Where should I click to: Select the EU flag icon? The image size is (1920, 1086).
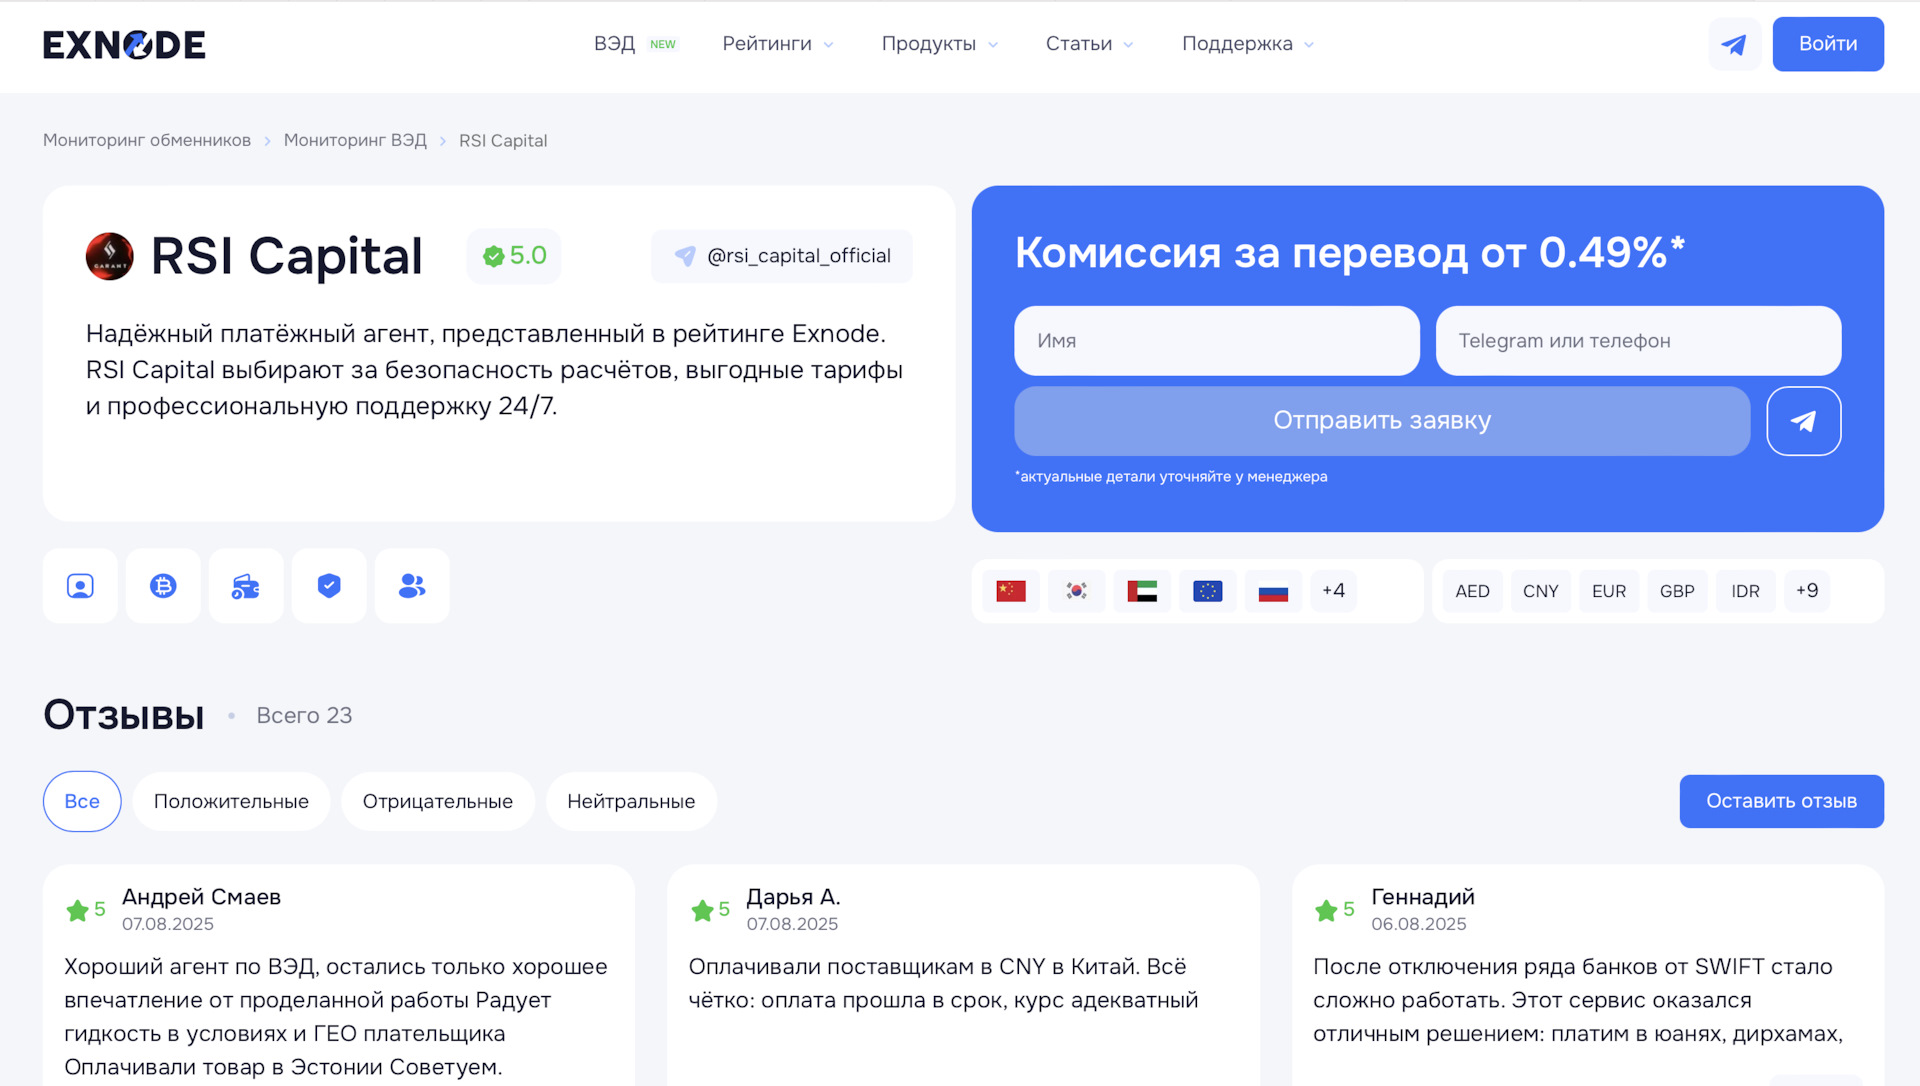(x=1207, y=591)
